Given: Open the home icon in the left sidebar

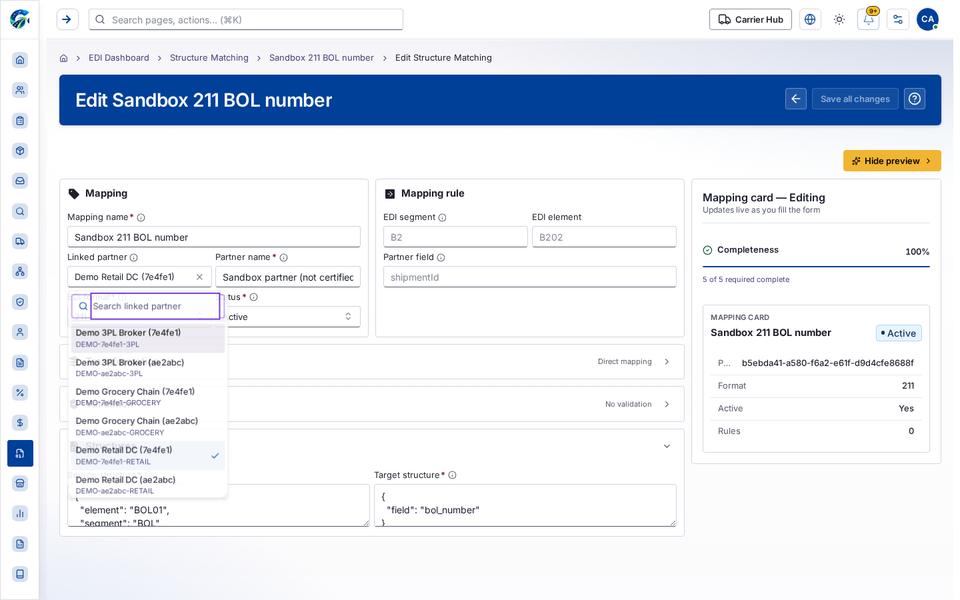Looking at the screenshot, I should tap(20, 60).
